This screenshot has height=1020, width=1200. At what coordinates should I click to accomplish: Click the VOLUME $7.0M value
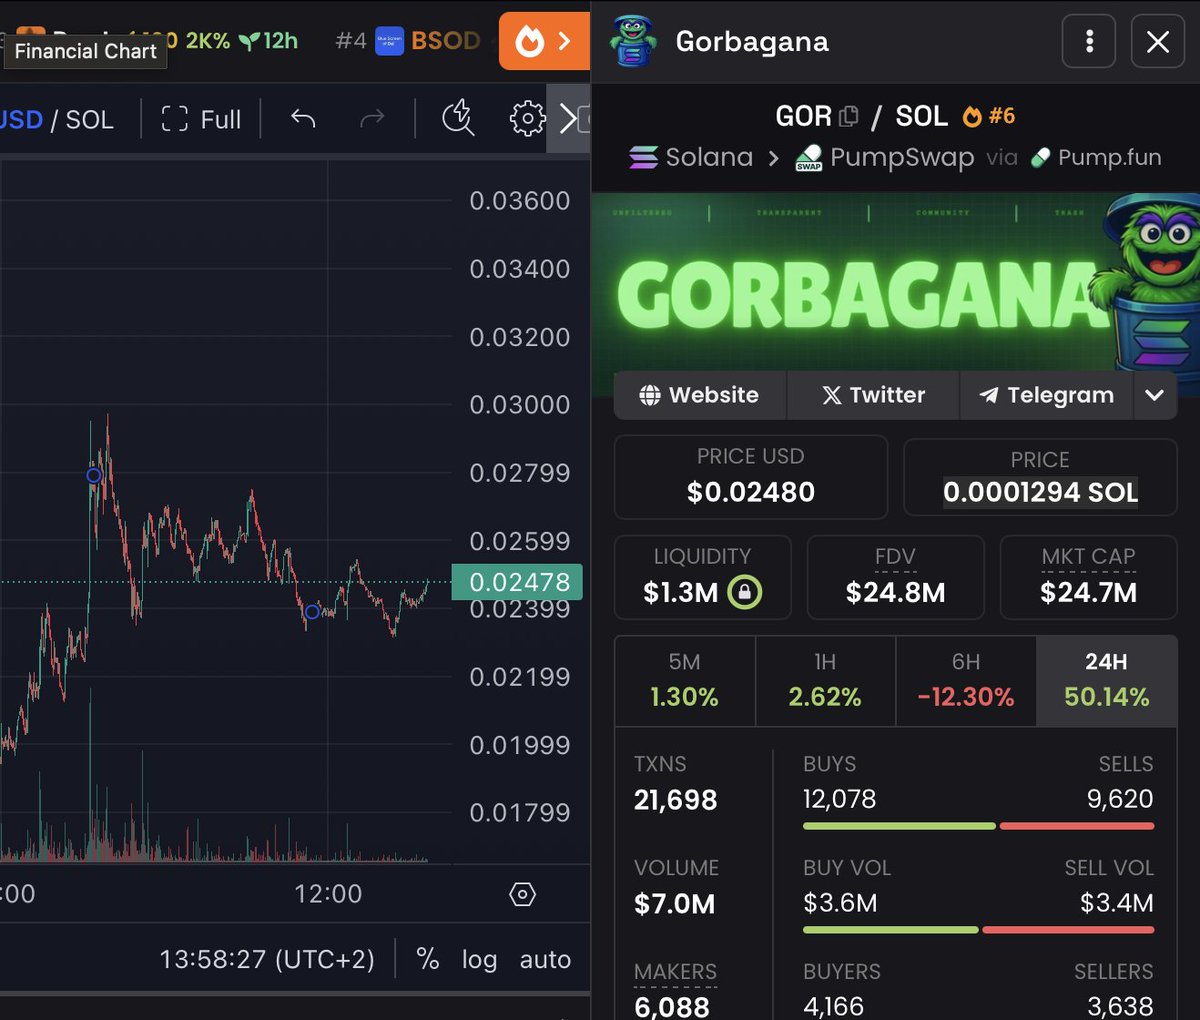[674, 904]
